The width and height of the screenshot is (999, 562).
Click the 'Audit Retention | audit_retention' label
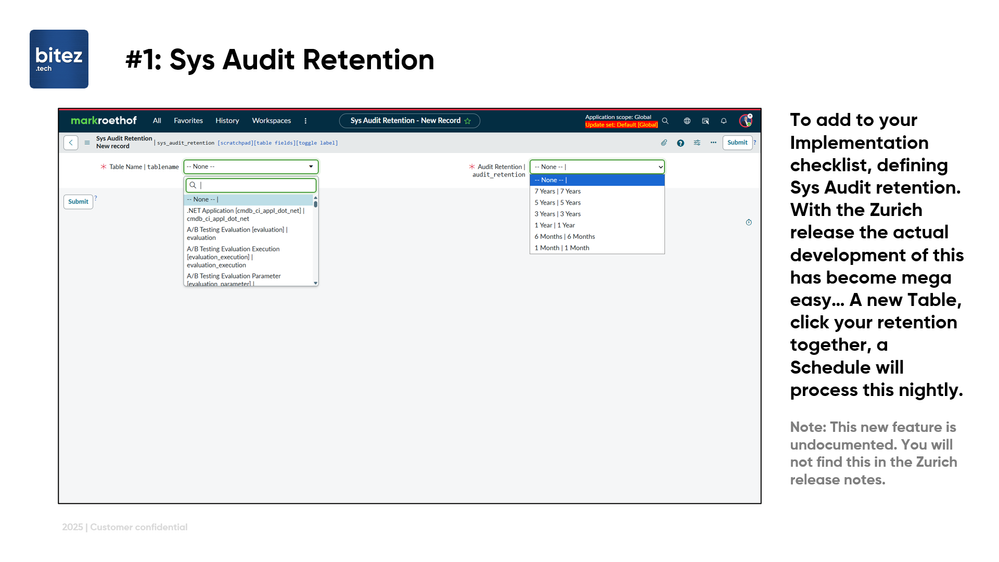[500, 170]
